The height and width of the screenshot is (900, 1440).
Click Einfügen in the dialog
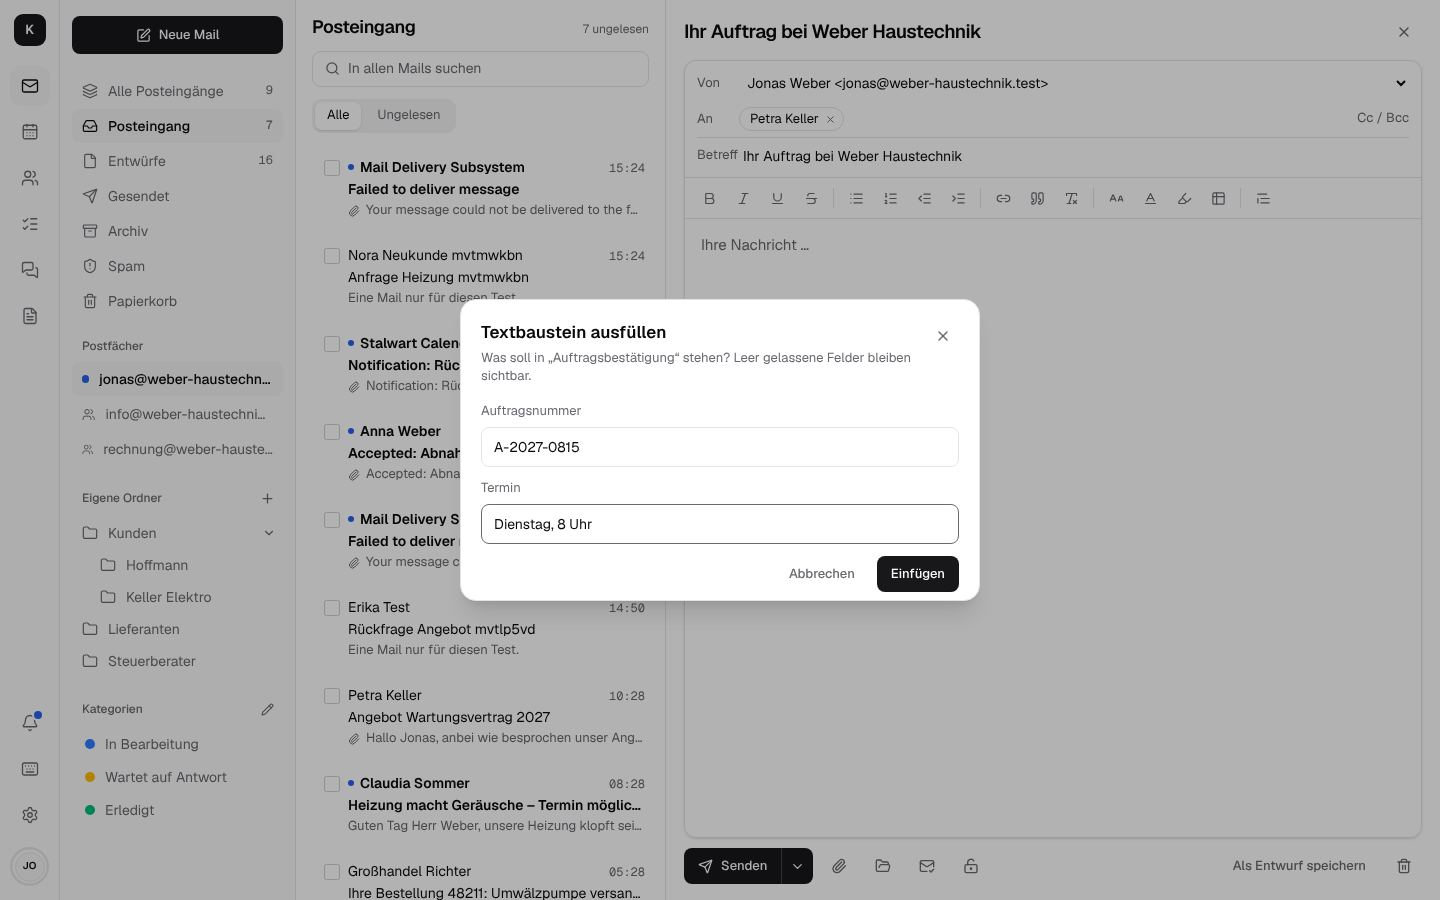click(x=918, y=574)
